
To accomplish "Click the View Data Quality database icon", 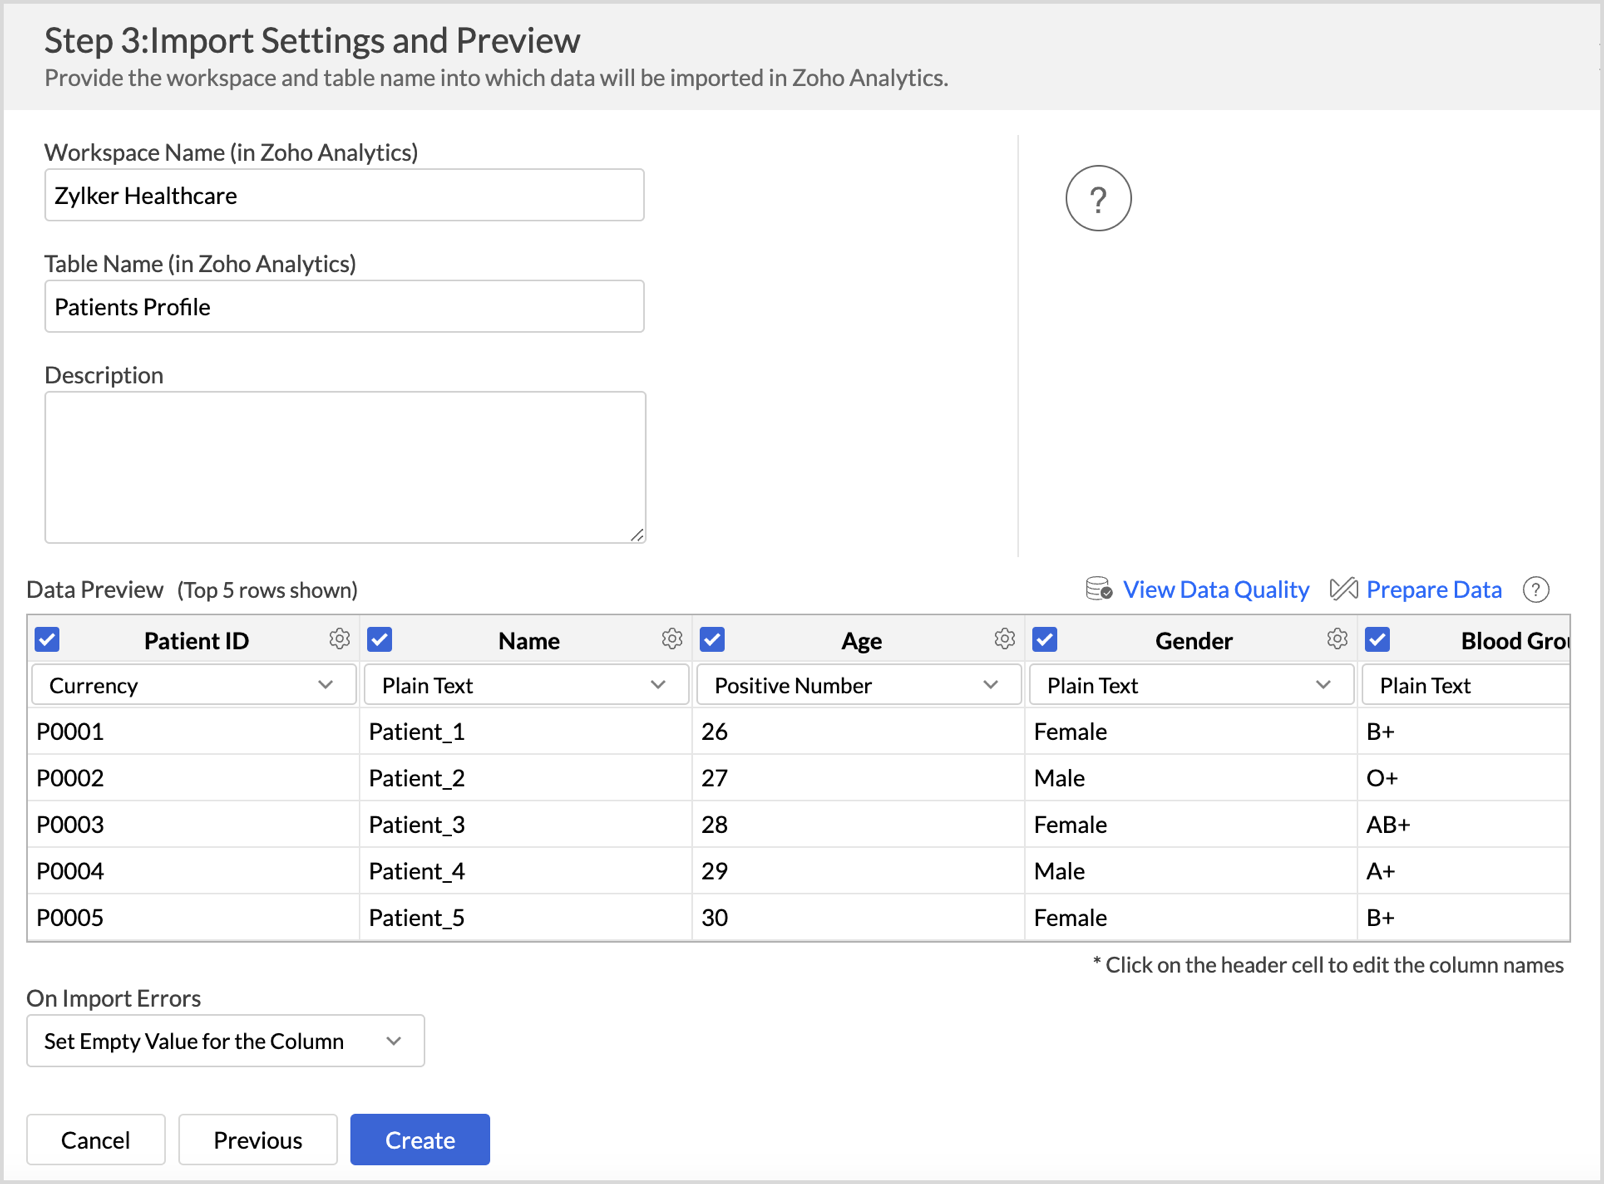I will (1099, 589).
